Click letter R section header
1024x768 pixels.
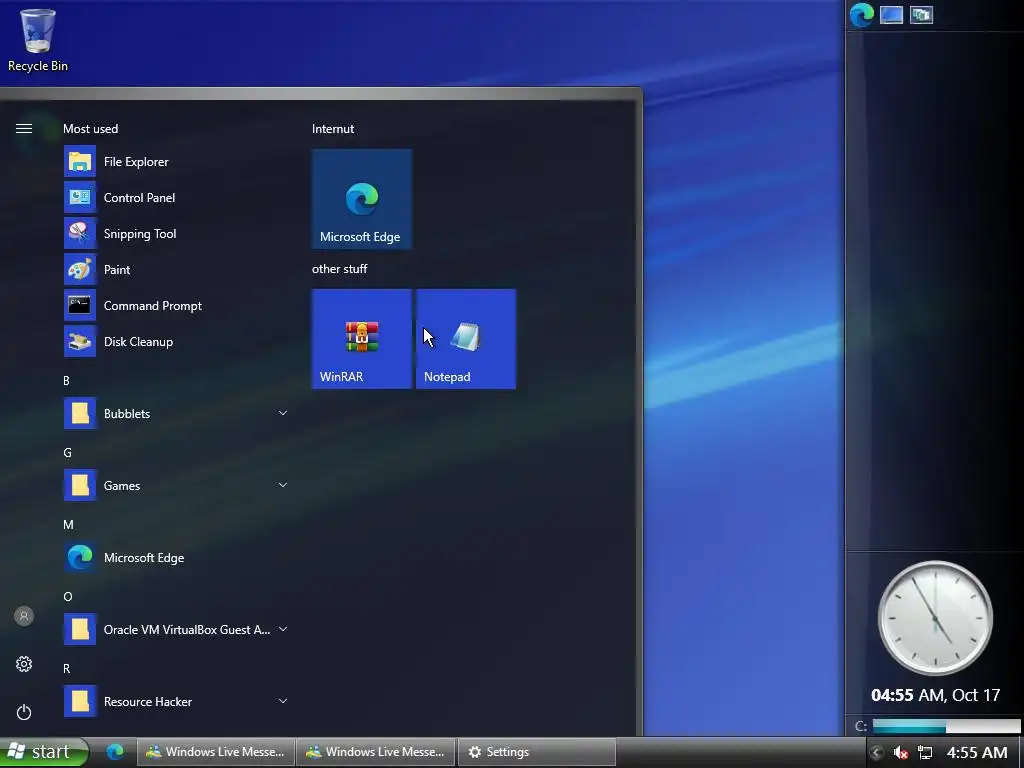coord(66,668)
